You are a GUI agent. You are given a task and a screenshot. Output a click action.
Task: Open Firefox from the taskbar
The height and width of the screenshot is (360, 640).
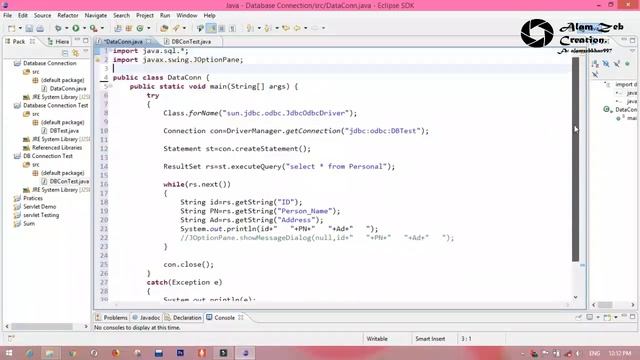116,353
